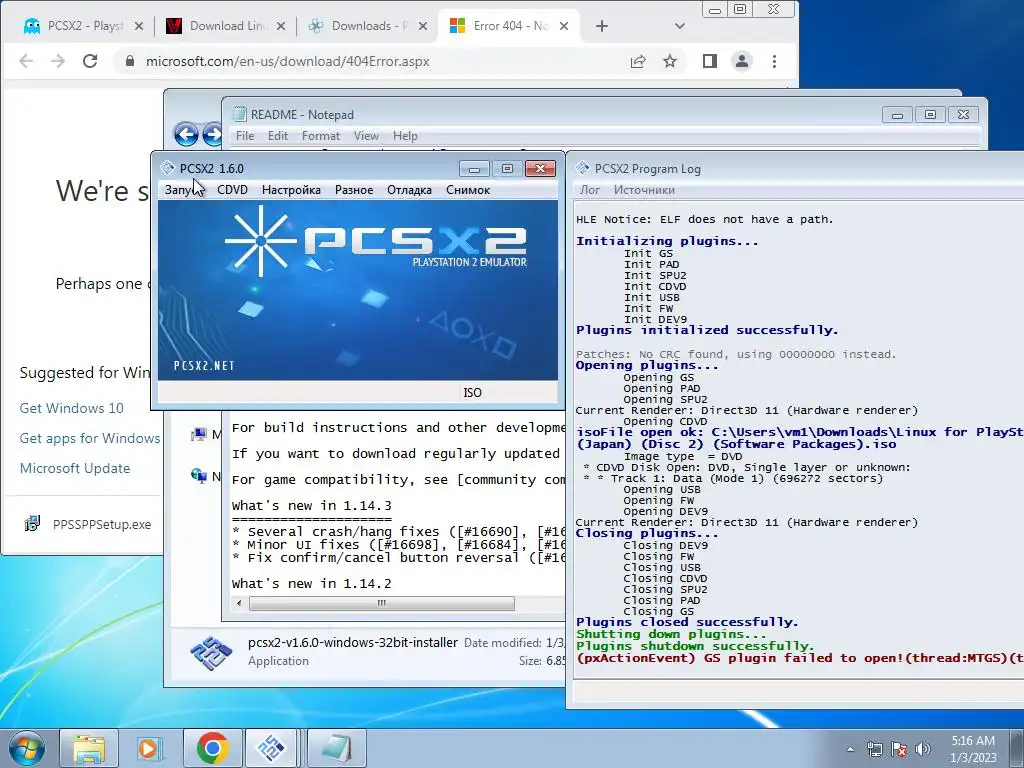Close the Download Linux browser tab

(x=281, y=26)
